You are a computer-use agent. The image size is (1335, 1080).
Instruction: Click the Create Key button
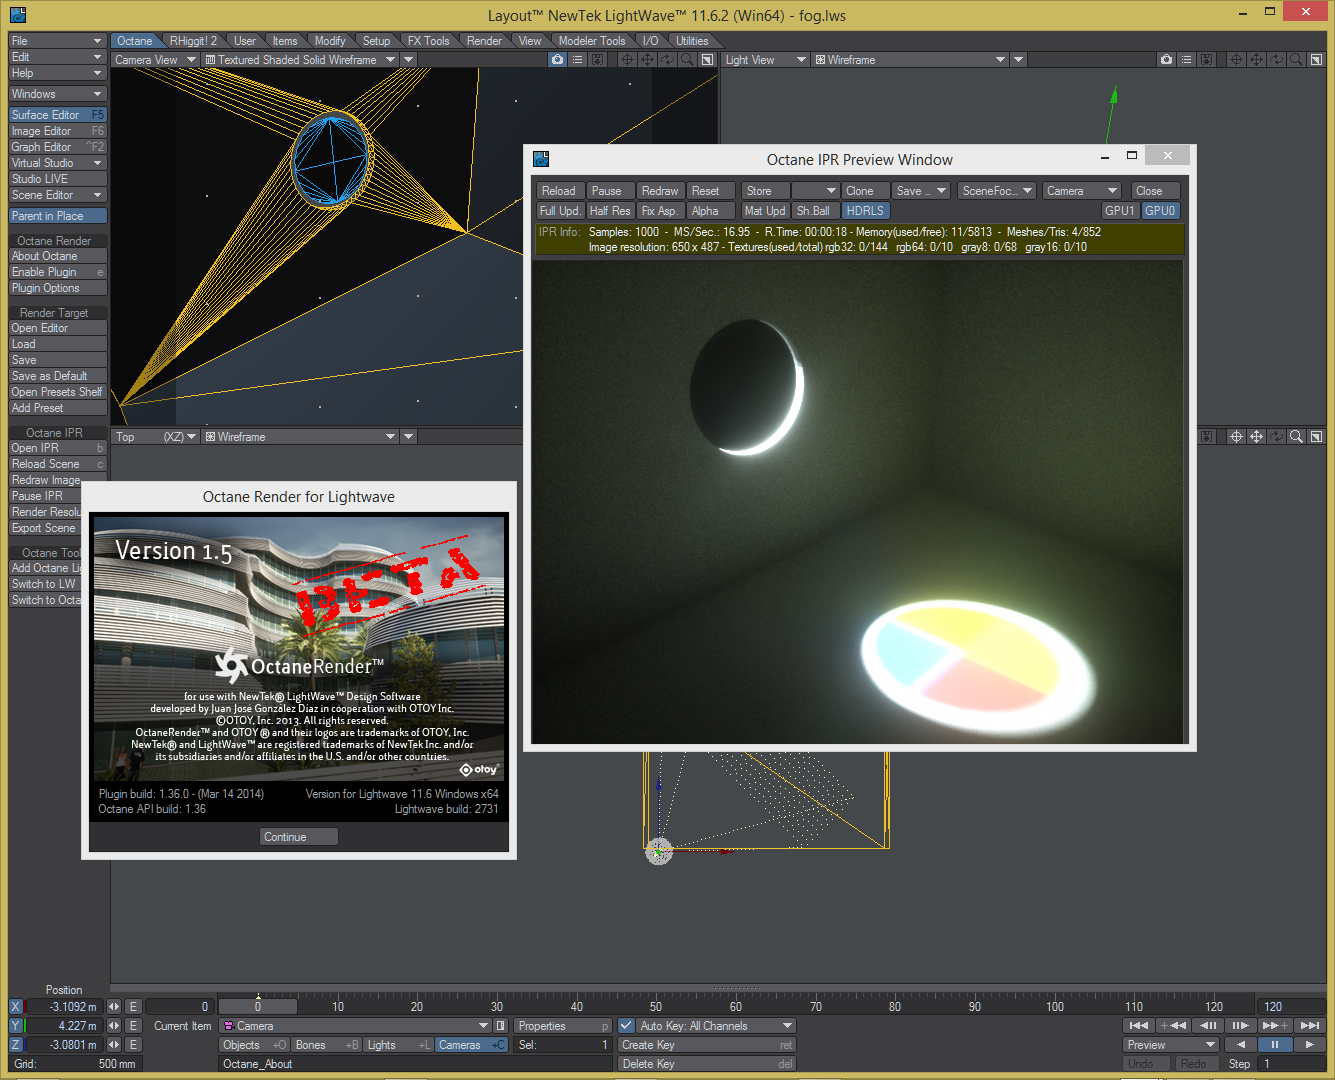[x=707, y=1045]
